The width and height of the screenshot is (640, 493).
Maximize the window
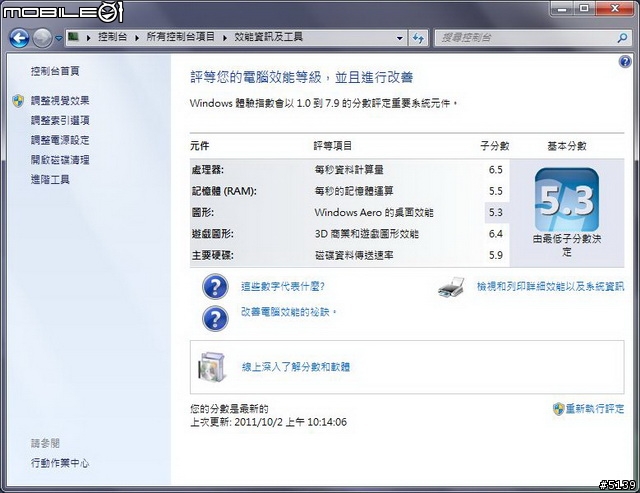[x=584, y=8]
